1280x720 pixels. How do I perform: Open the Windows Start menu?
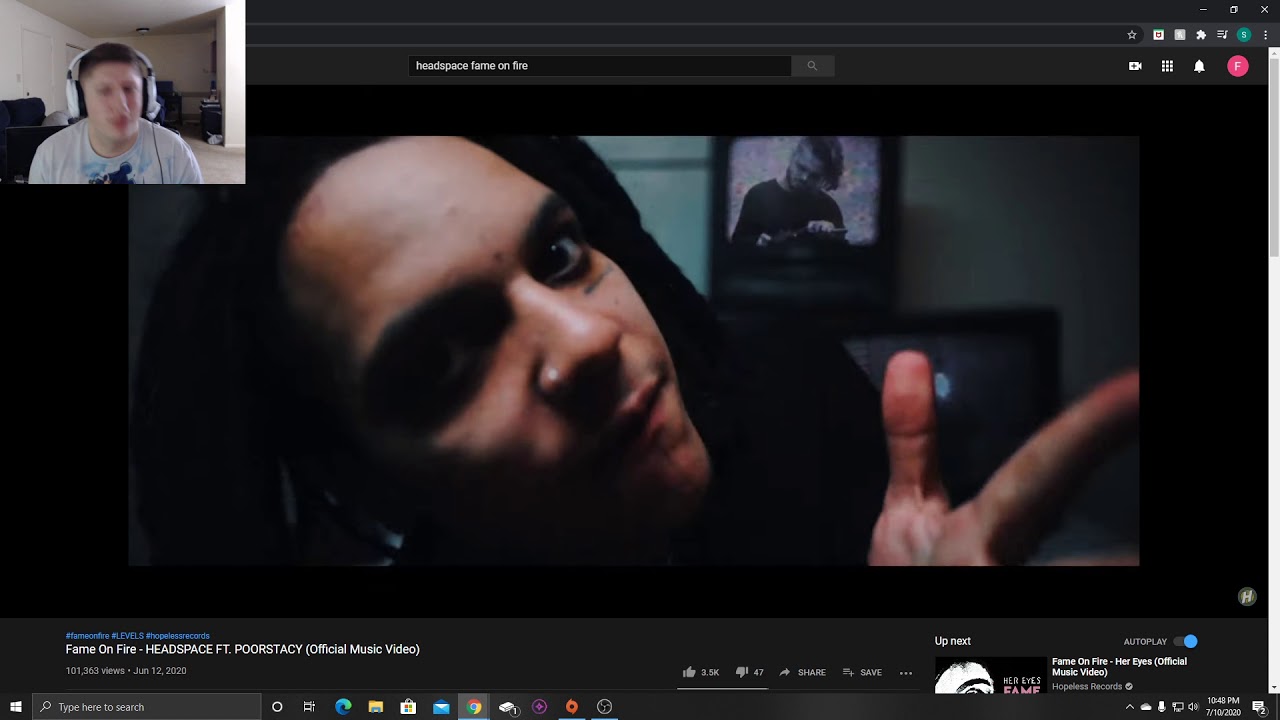pyautogui.click(x=16, y=707)
